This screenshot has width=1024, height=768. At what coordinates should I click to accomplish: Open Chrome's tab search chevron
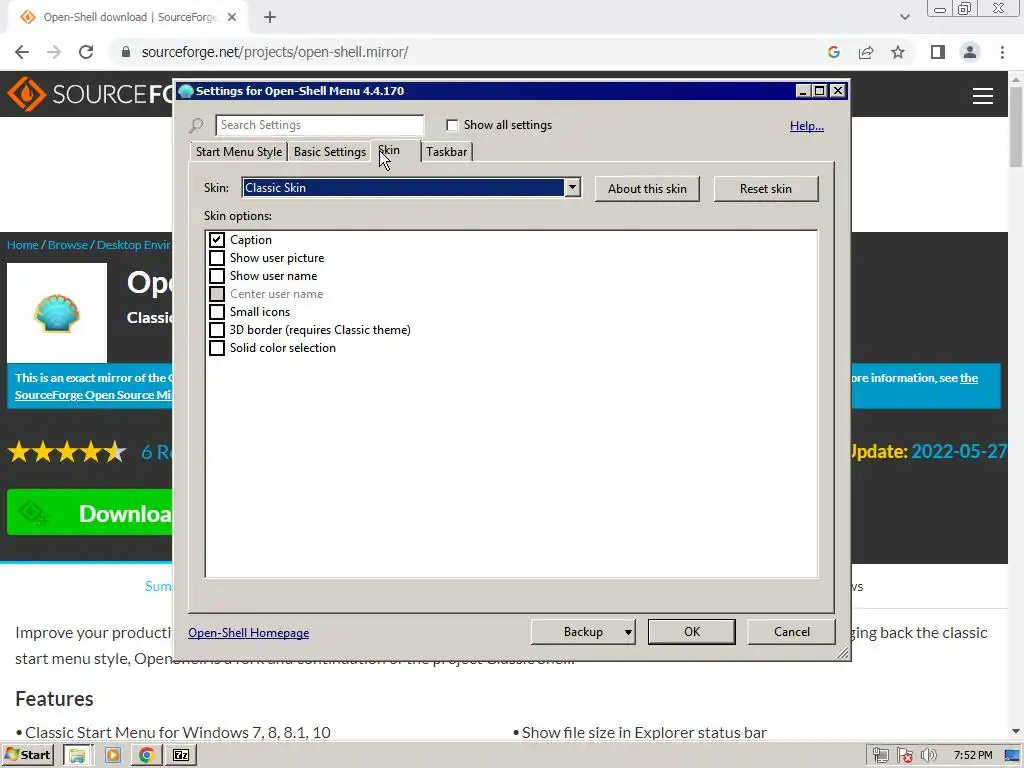(904, 17)
